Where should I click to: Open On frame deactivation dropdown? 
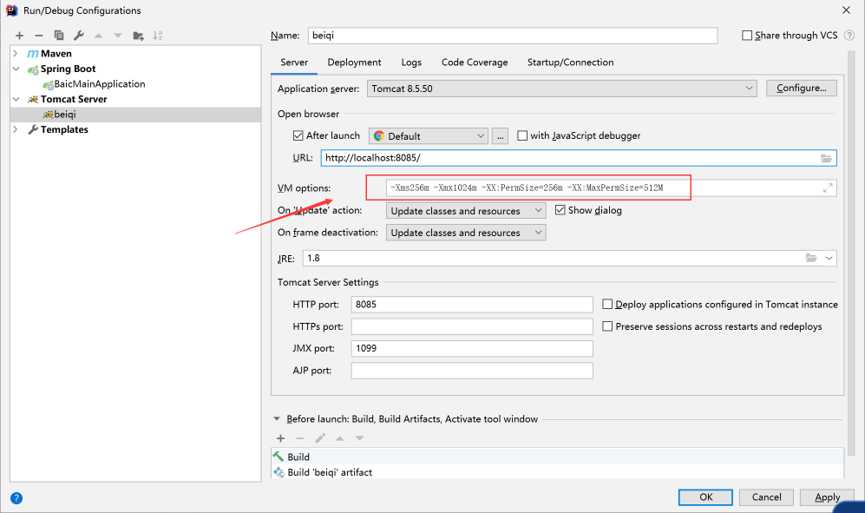[466, 233]
